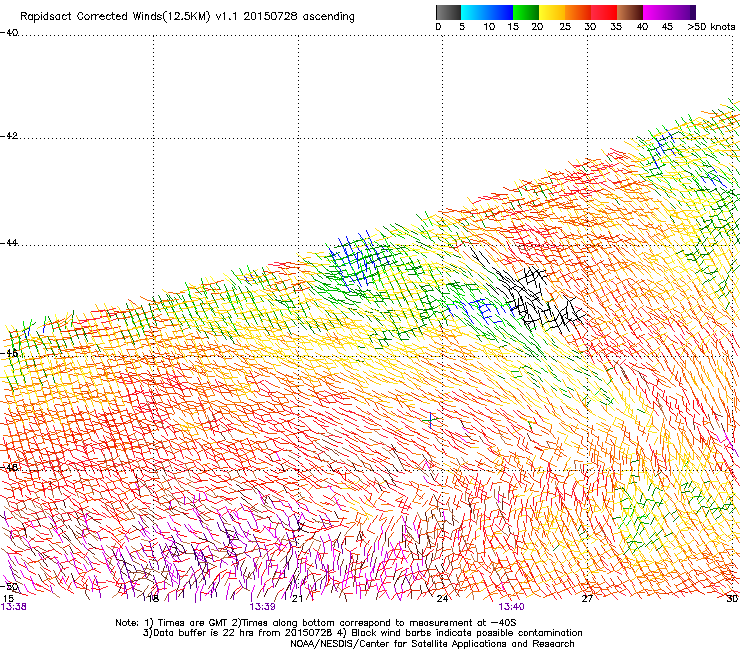
Task: Click the green cross marker near 24E
Action: coord(430,419)
